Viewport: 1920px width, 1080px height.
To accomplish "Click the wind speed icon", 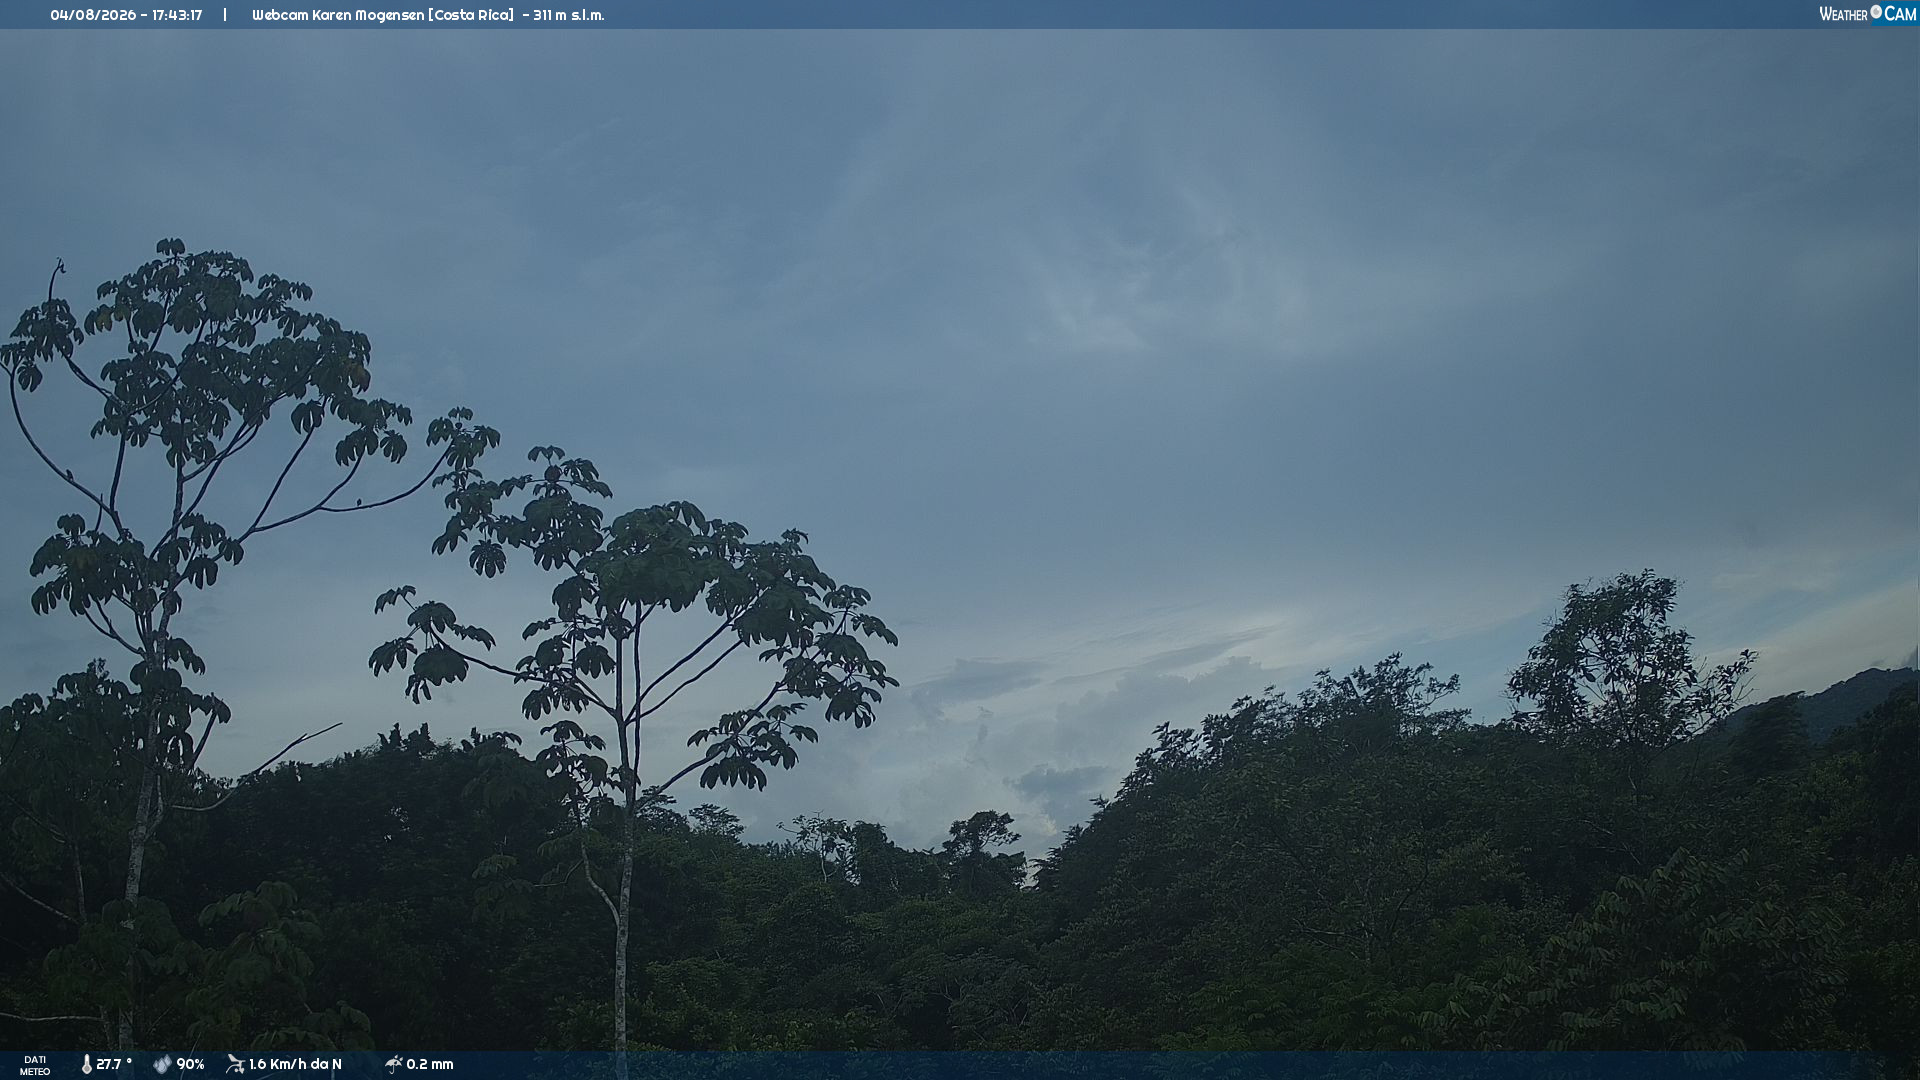I will [235, 1064].
